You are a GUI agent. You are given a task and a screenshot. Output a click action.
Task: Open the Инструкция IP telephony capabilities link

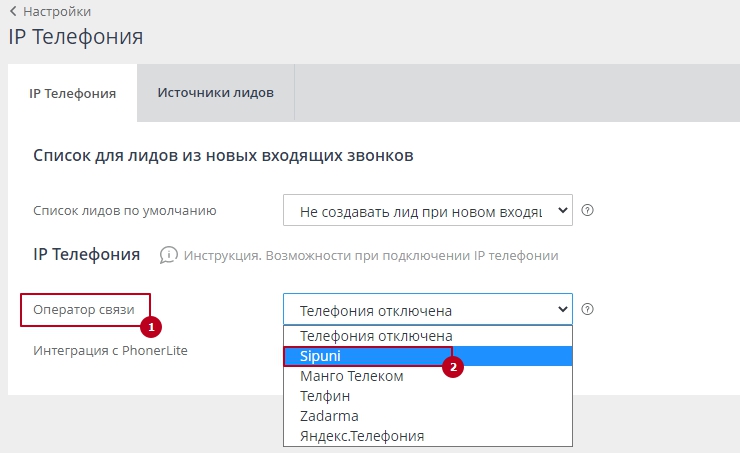coord(369,256)
